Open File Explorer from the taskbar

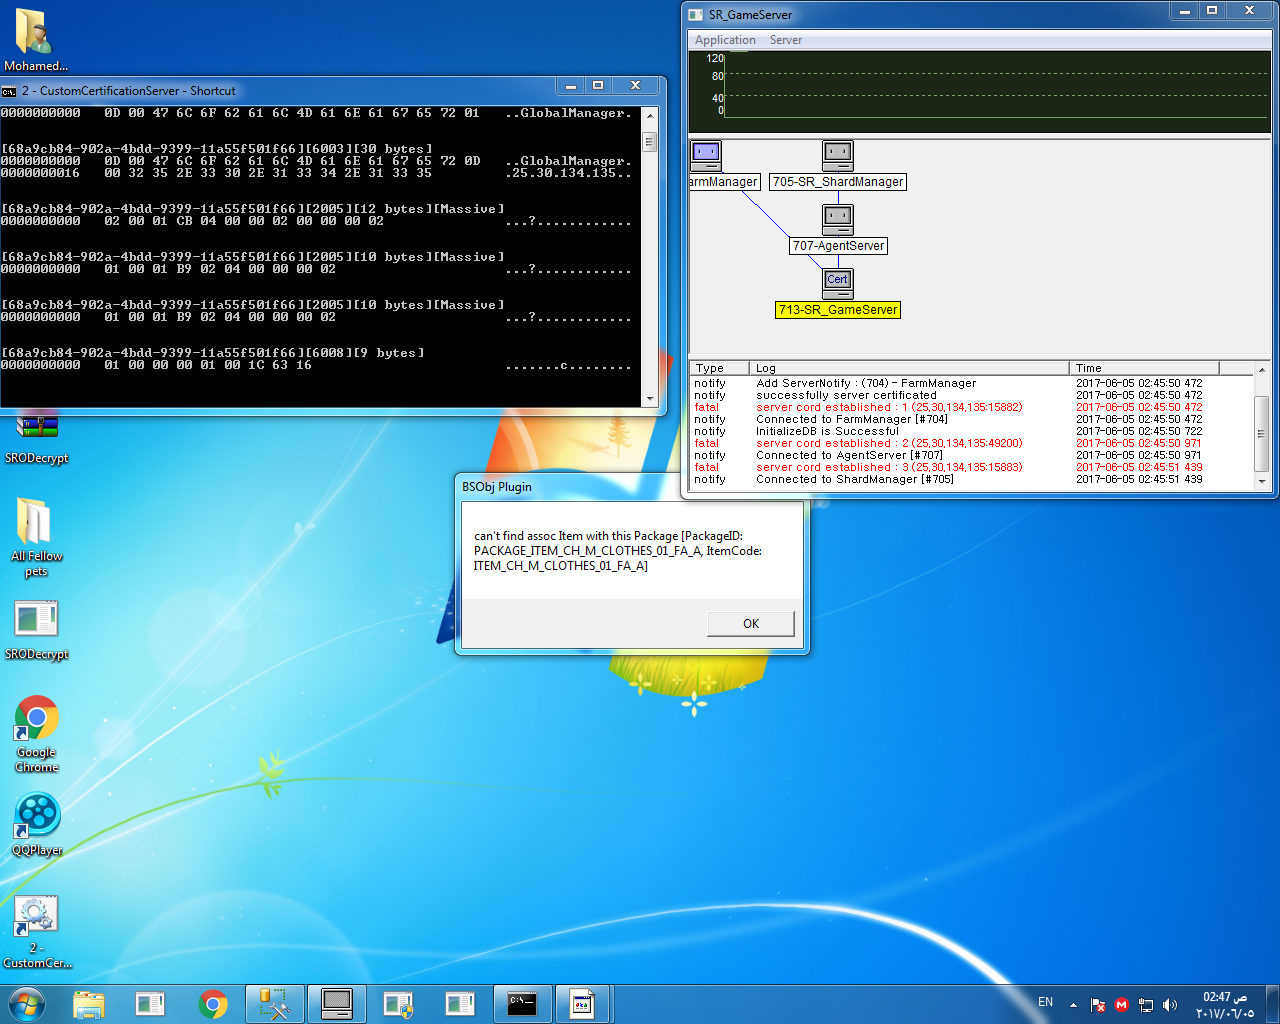(x=89, y=1004)
